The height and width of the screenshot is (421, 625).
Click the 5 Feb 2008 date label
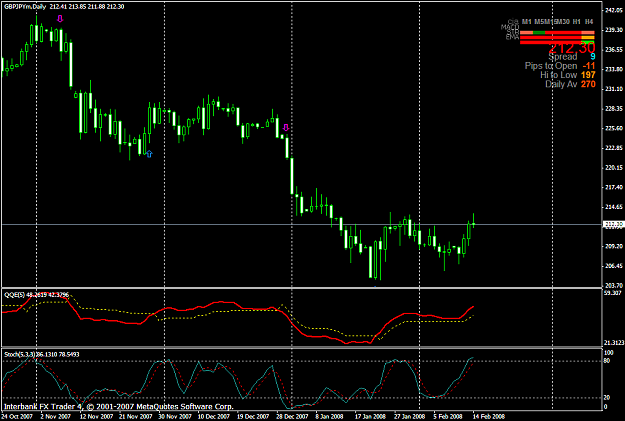pyautogui.click(x=448, y=417)
